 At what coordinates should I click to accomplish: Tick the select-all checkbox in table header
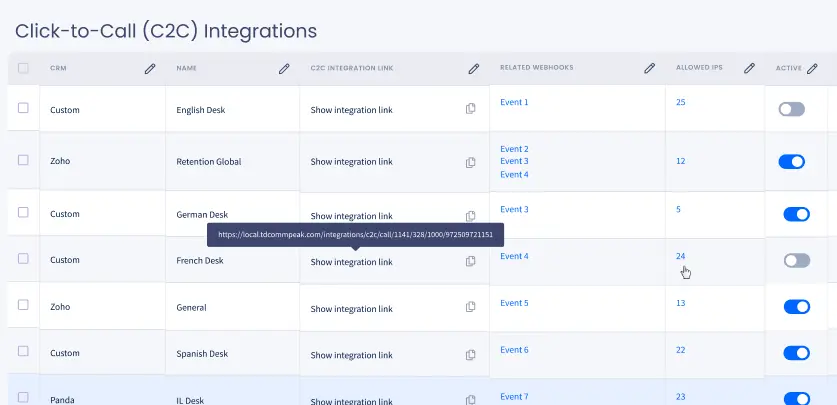tap(23, 68)
